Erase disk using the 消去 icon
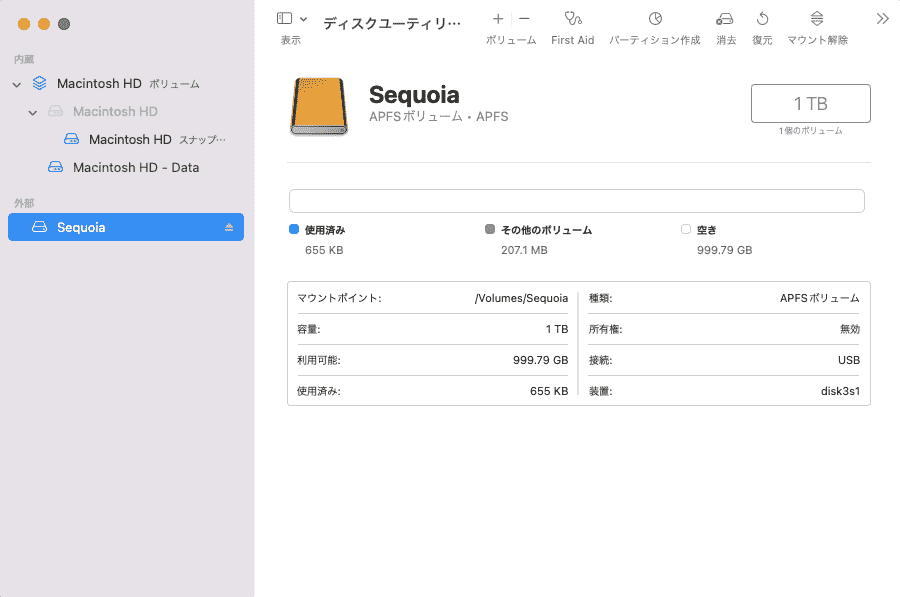Viewport: 900px width, 597px height. point(725,19)
